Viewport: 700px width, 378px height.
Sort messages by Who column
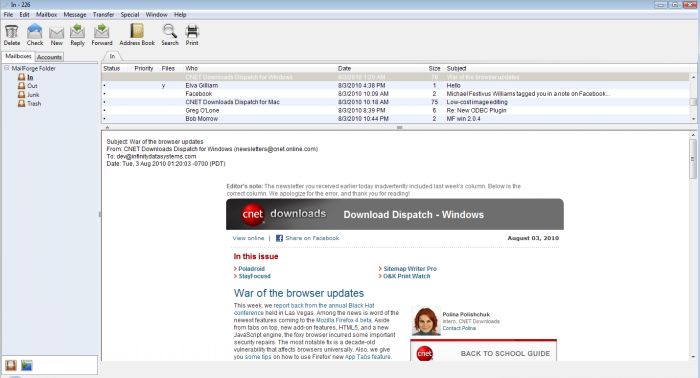192,68
